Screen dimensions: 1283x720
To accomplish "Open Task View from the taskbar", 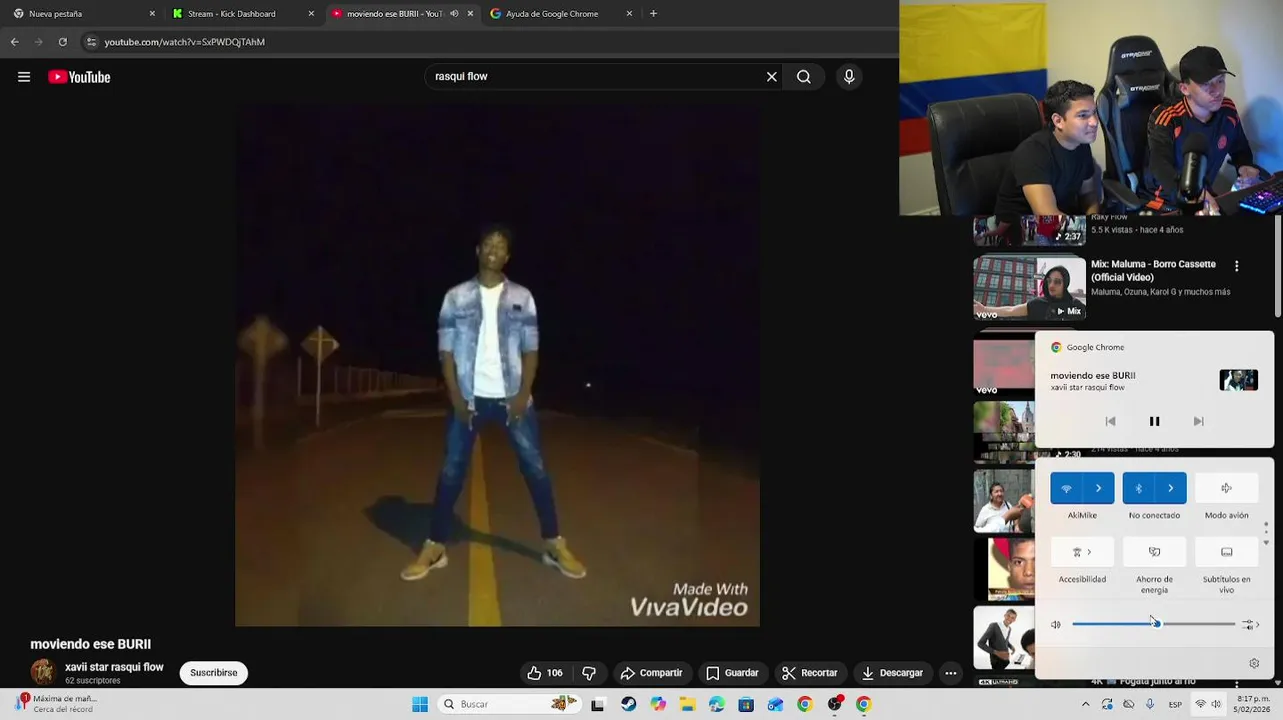I will coord(598,704).
